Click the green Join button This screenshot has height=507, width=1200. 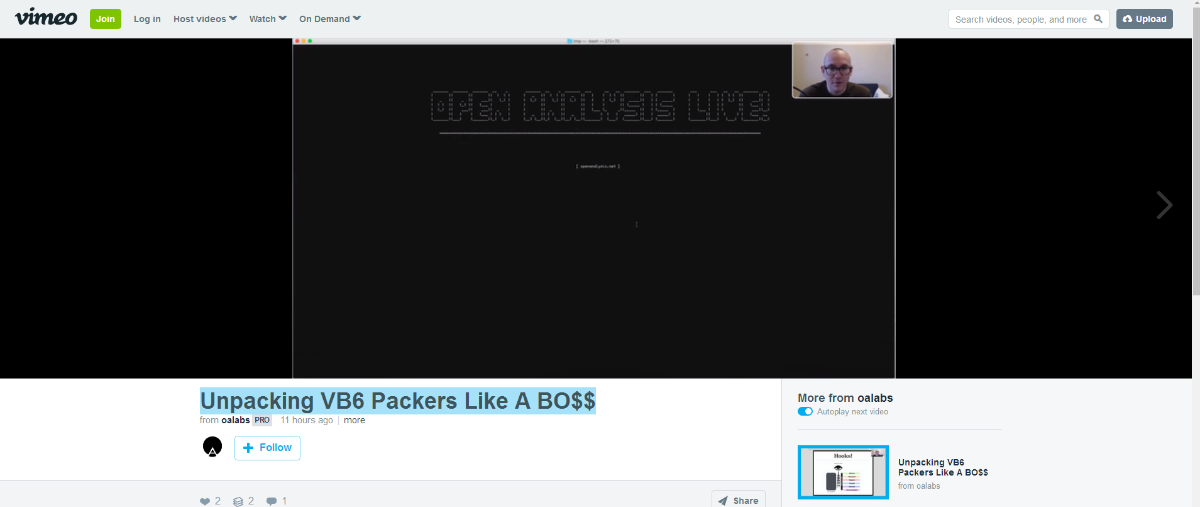click(x=105, y=19)
